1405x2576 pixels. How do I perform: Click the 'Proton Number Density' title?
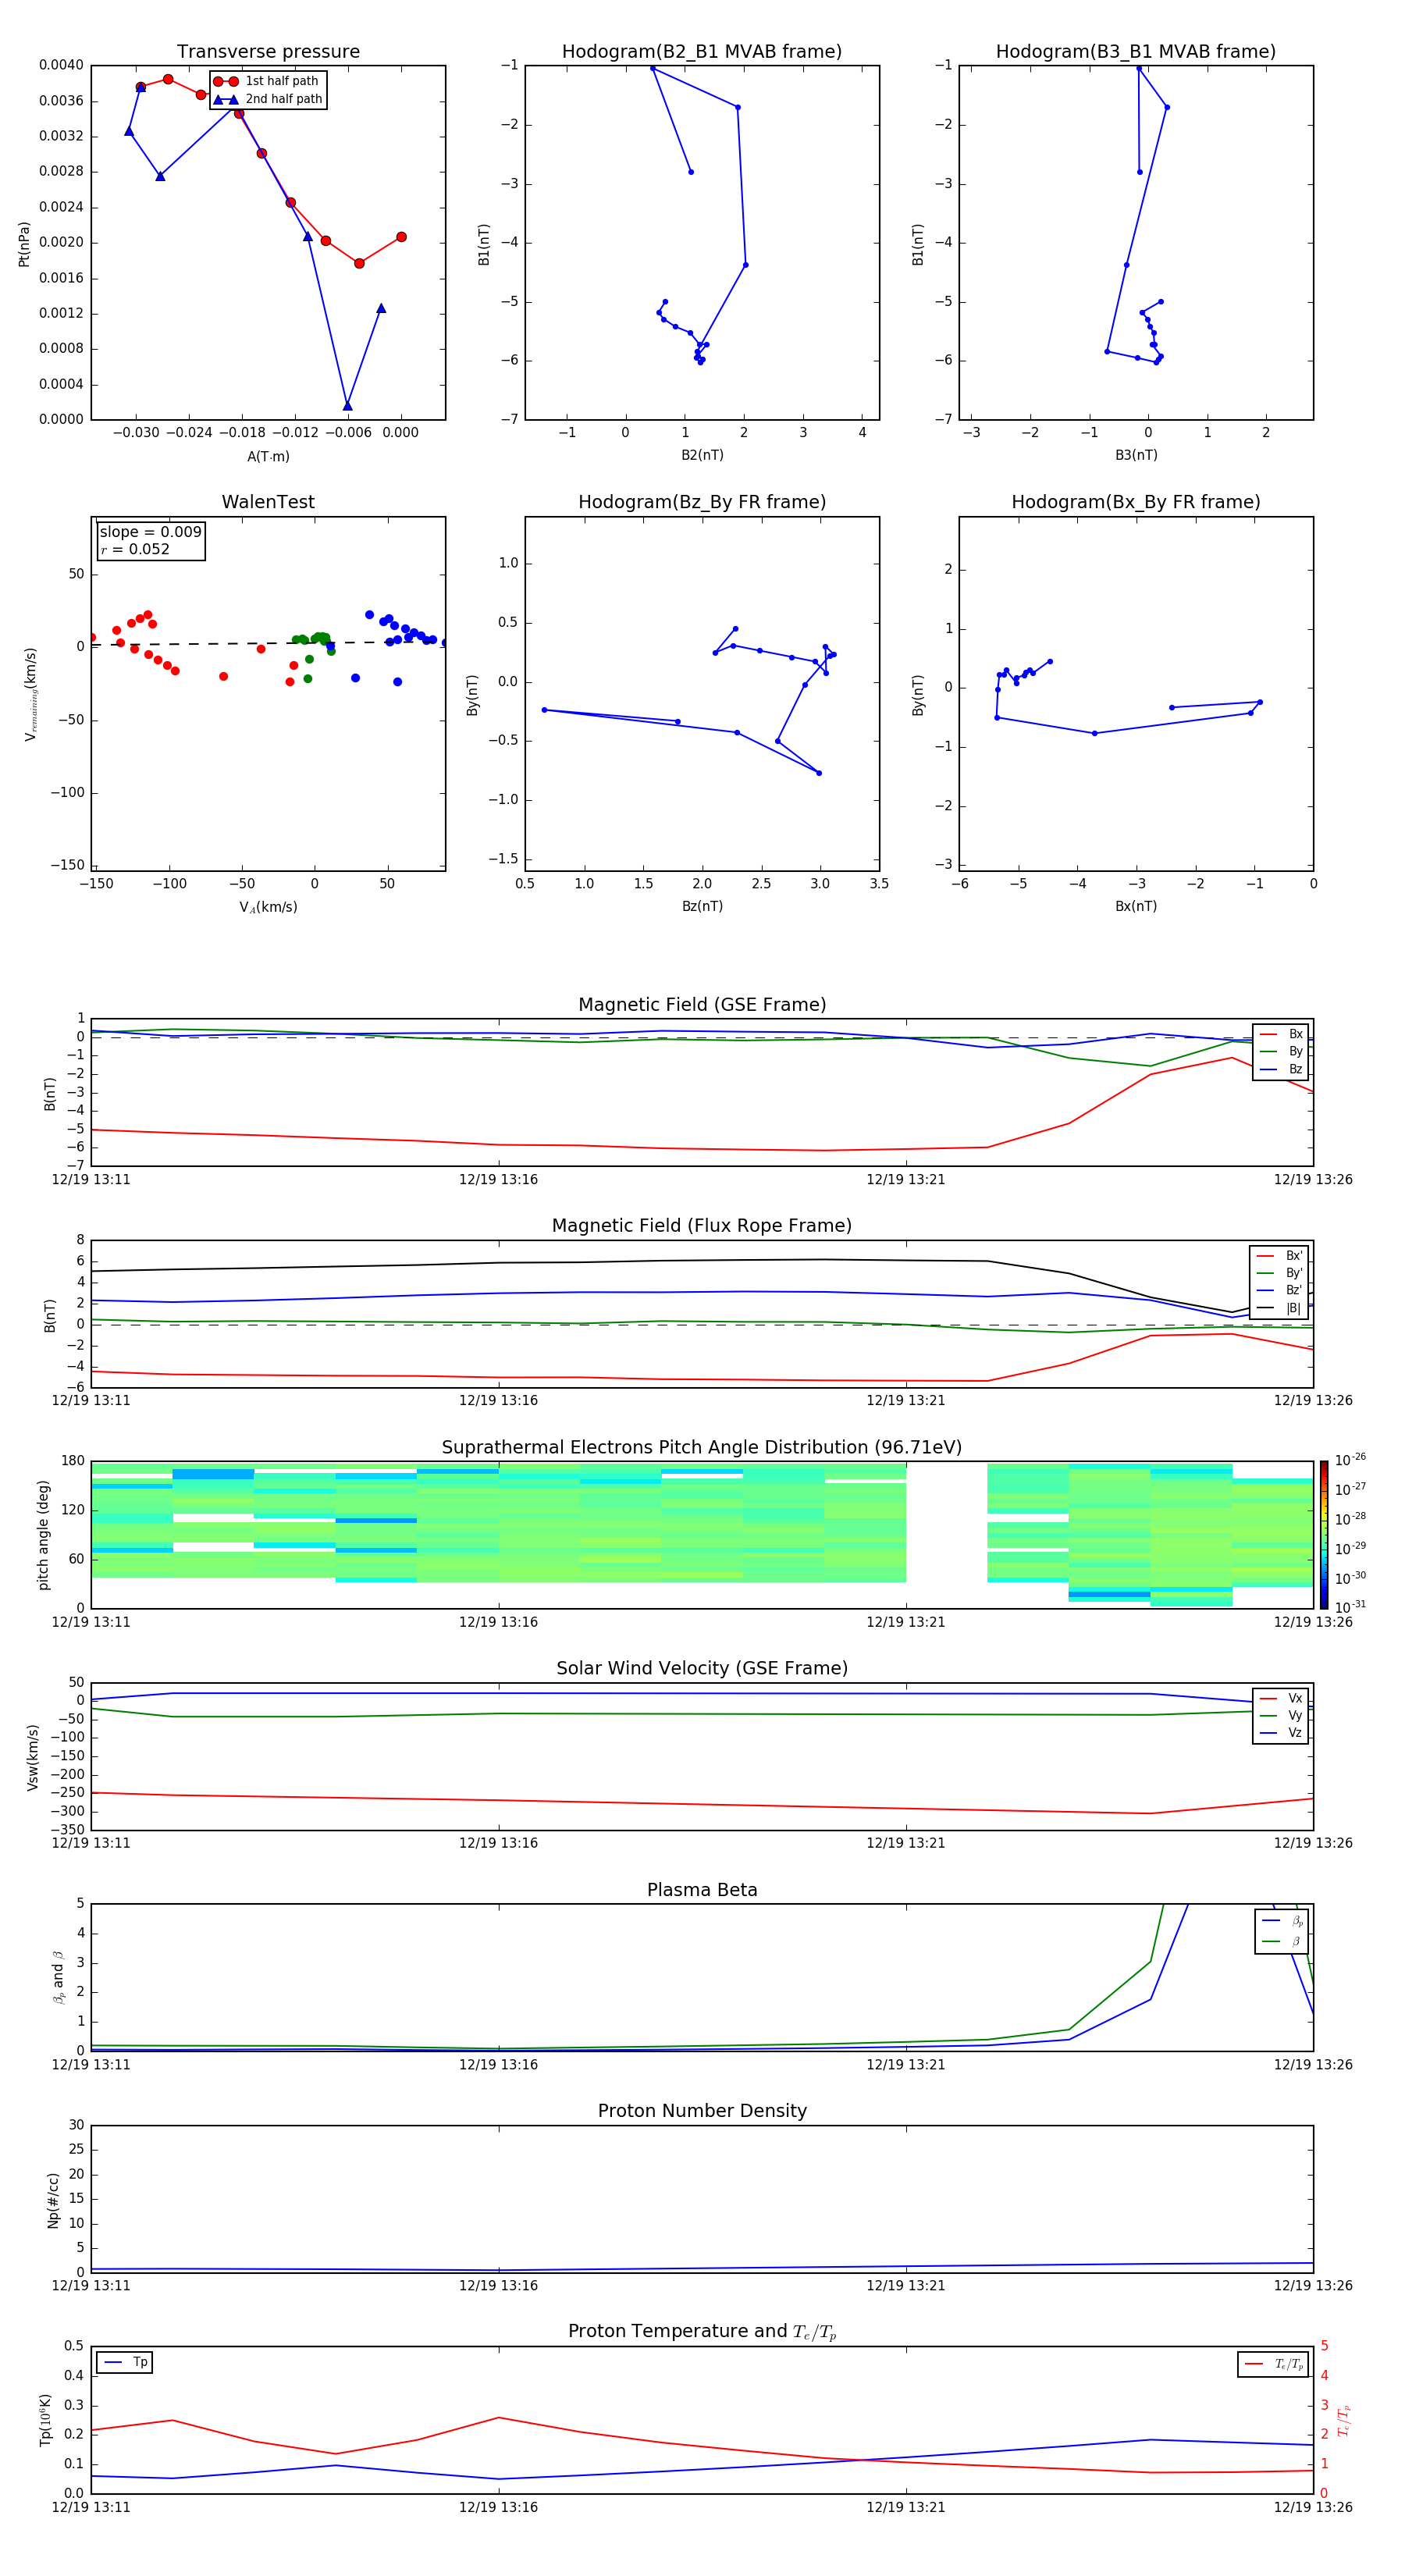(702, 2111)
